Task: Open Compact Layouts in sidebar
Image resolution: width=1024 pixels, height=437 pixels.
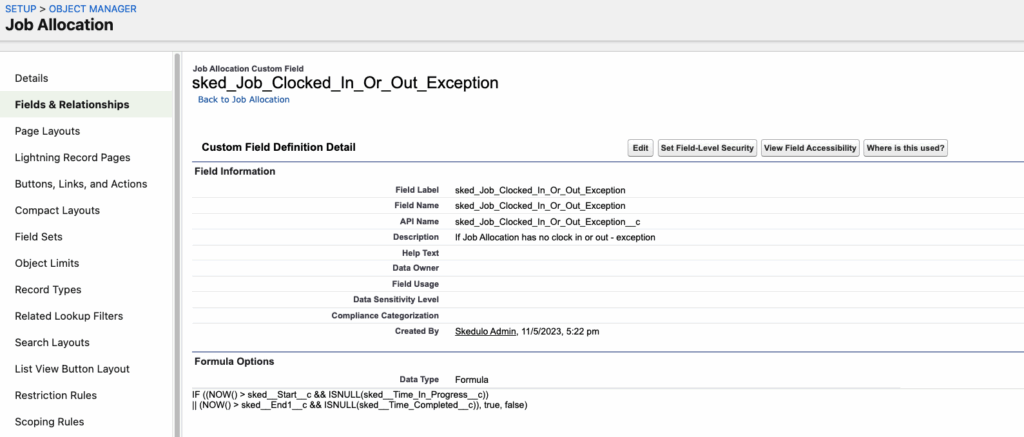Action: [x=57, y=210]
